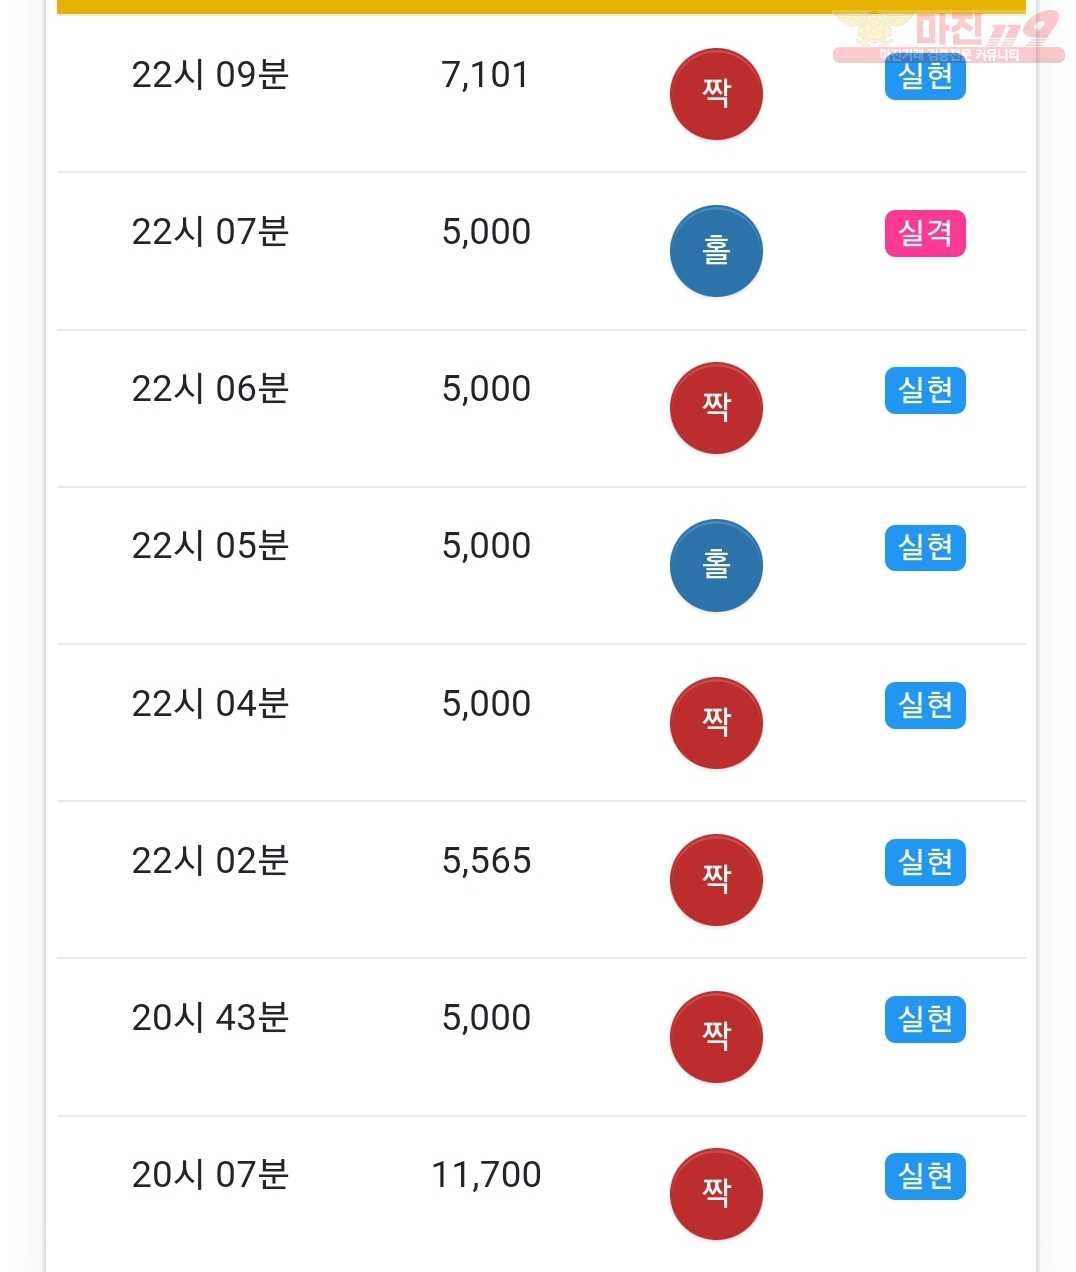Click the 실현 badge for 20시 07분
The image size is (1076, 1272).
(x=925, y=1176)
